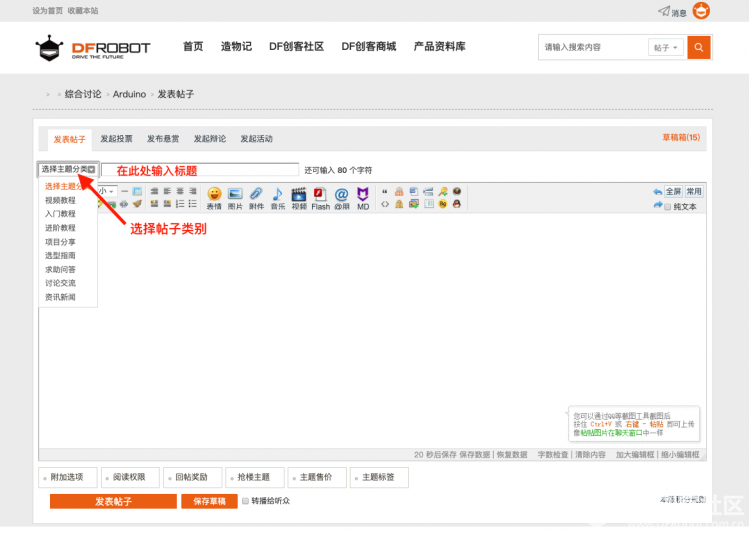Expand the 回帖奖励 section
749x533 pixels.
pyautogui.click(x=192, y=477)
